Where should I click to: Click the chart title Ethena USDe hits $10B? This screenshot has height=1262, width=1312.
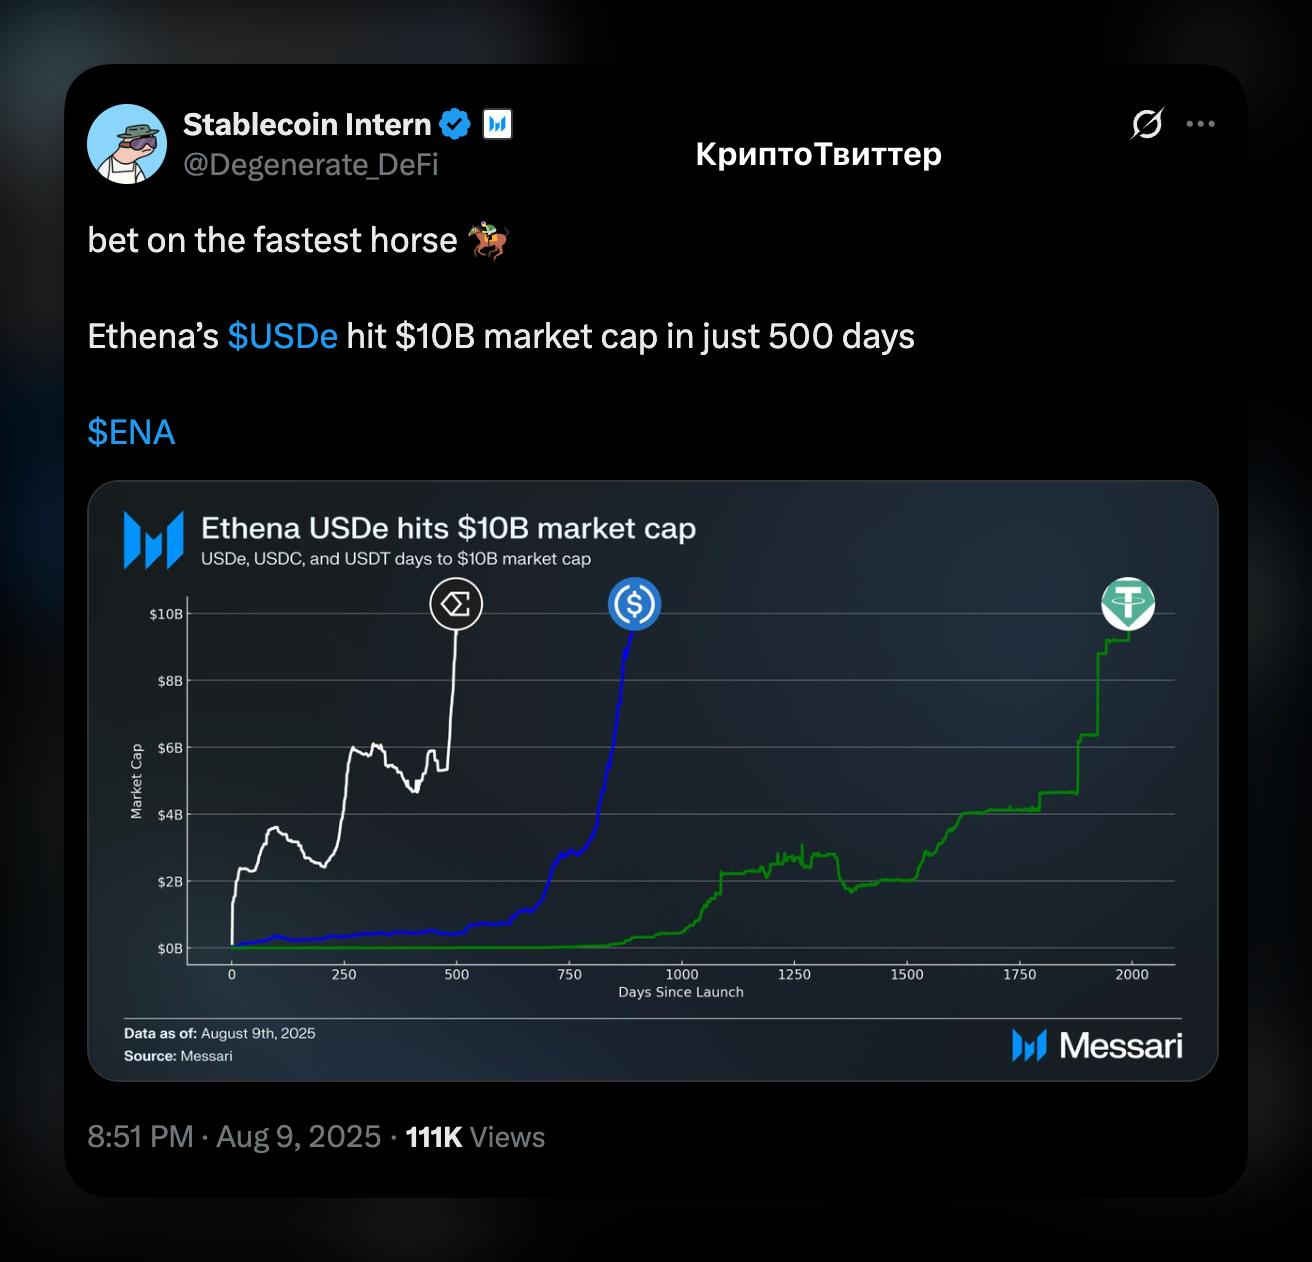(x=449, y=528)
